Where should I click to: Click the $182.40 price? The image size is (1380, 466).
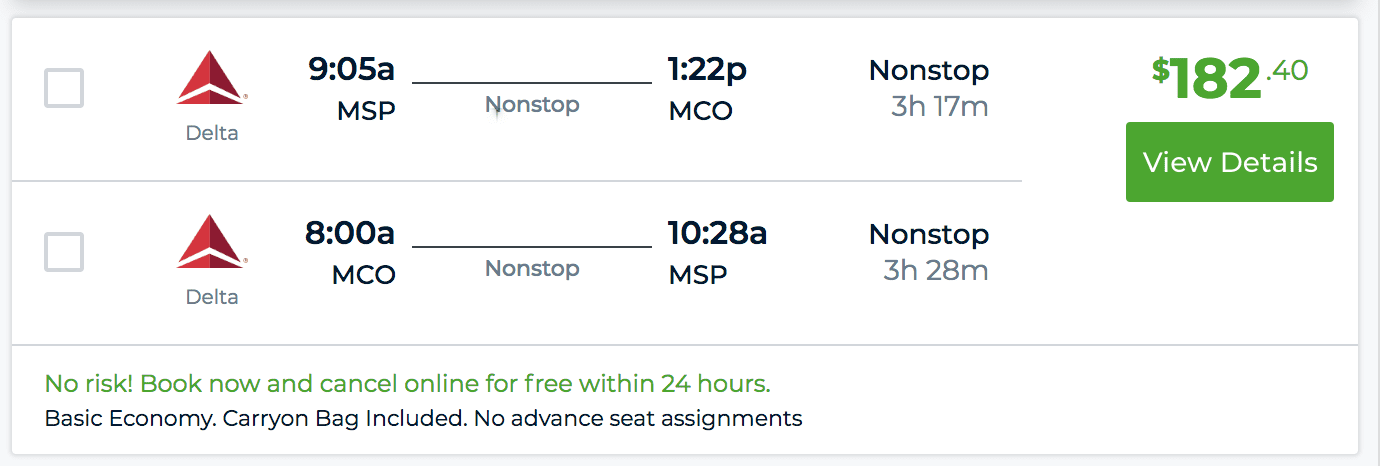(1230, 77)
